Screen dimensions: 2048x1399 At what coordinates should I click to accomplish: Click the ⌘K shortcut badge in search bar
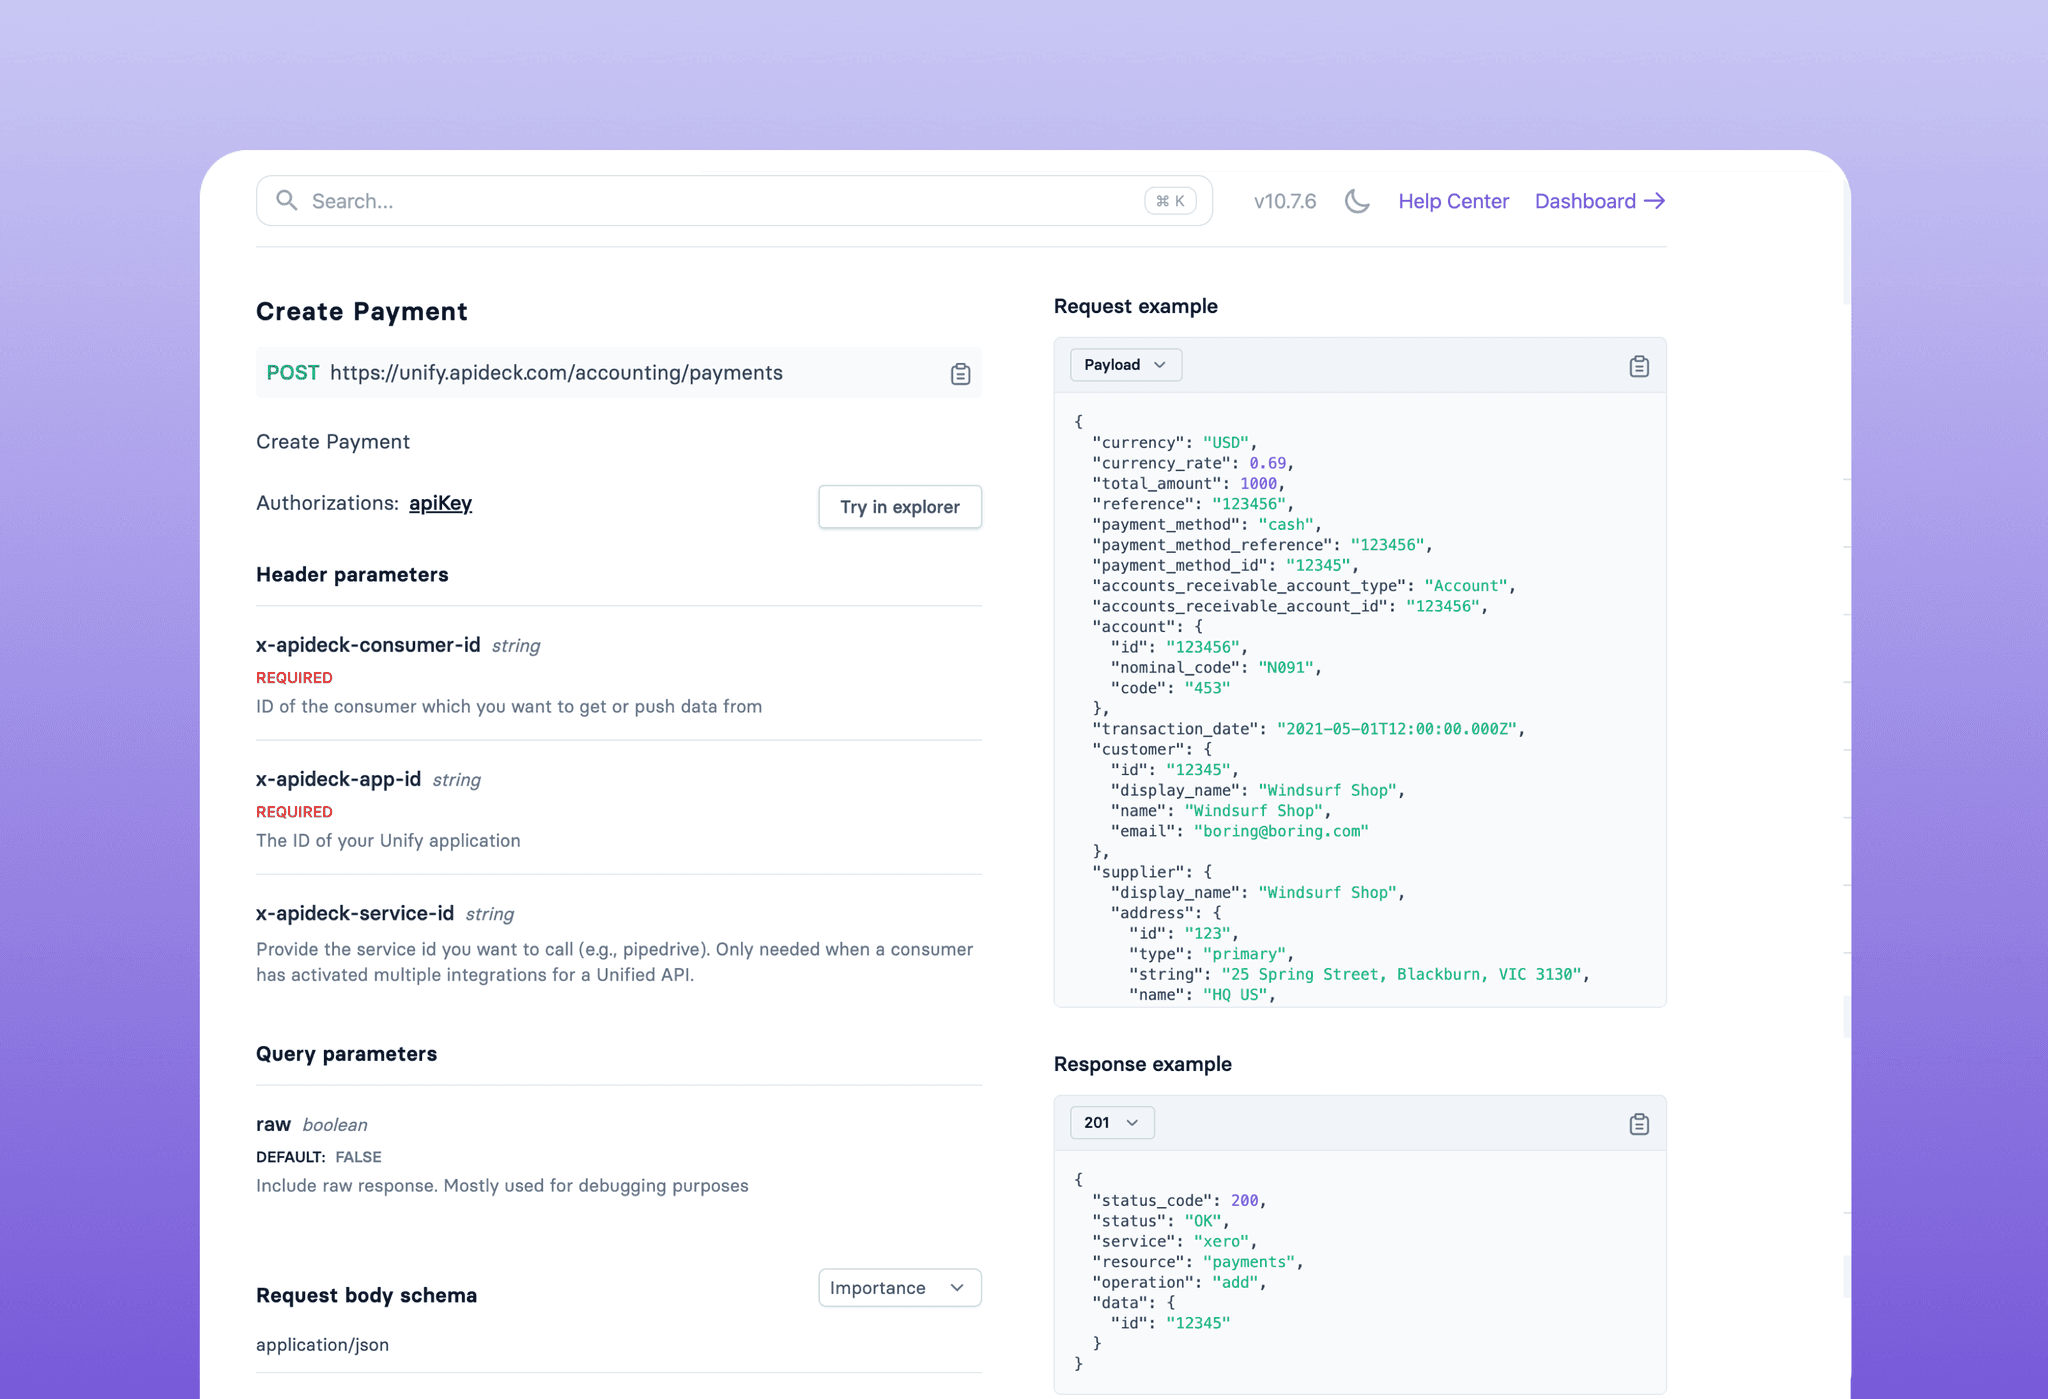(x=1169, y=200)
